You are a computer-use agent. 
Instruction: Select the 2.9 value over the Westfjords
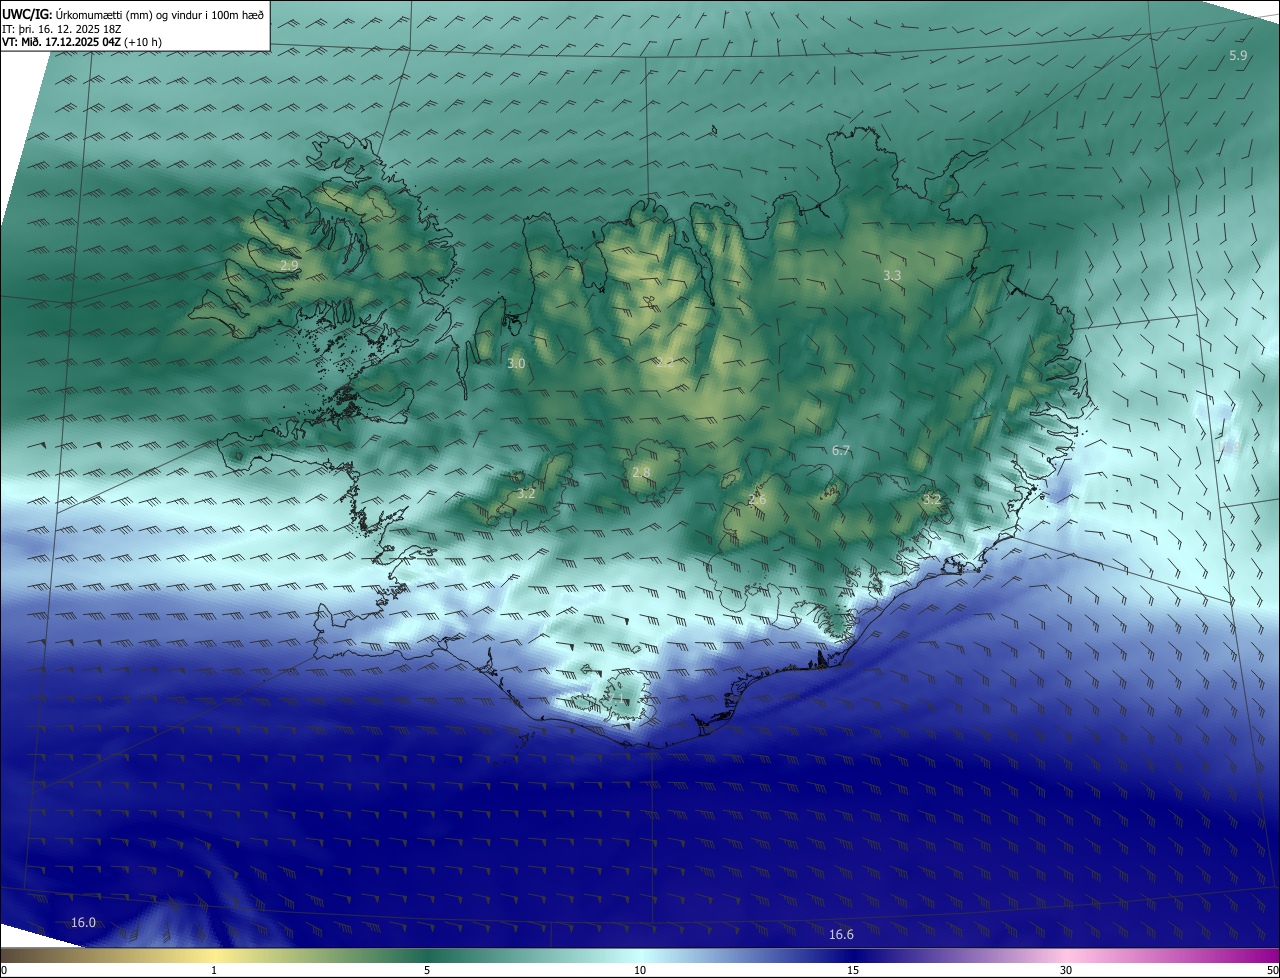click(288, 265)
